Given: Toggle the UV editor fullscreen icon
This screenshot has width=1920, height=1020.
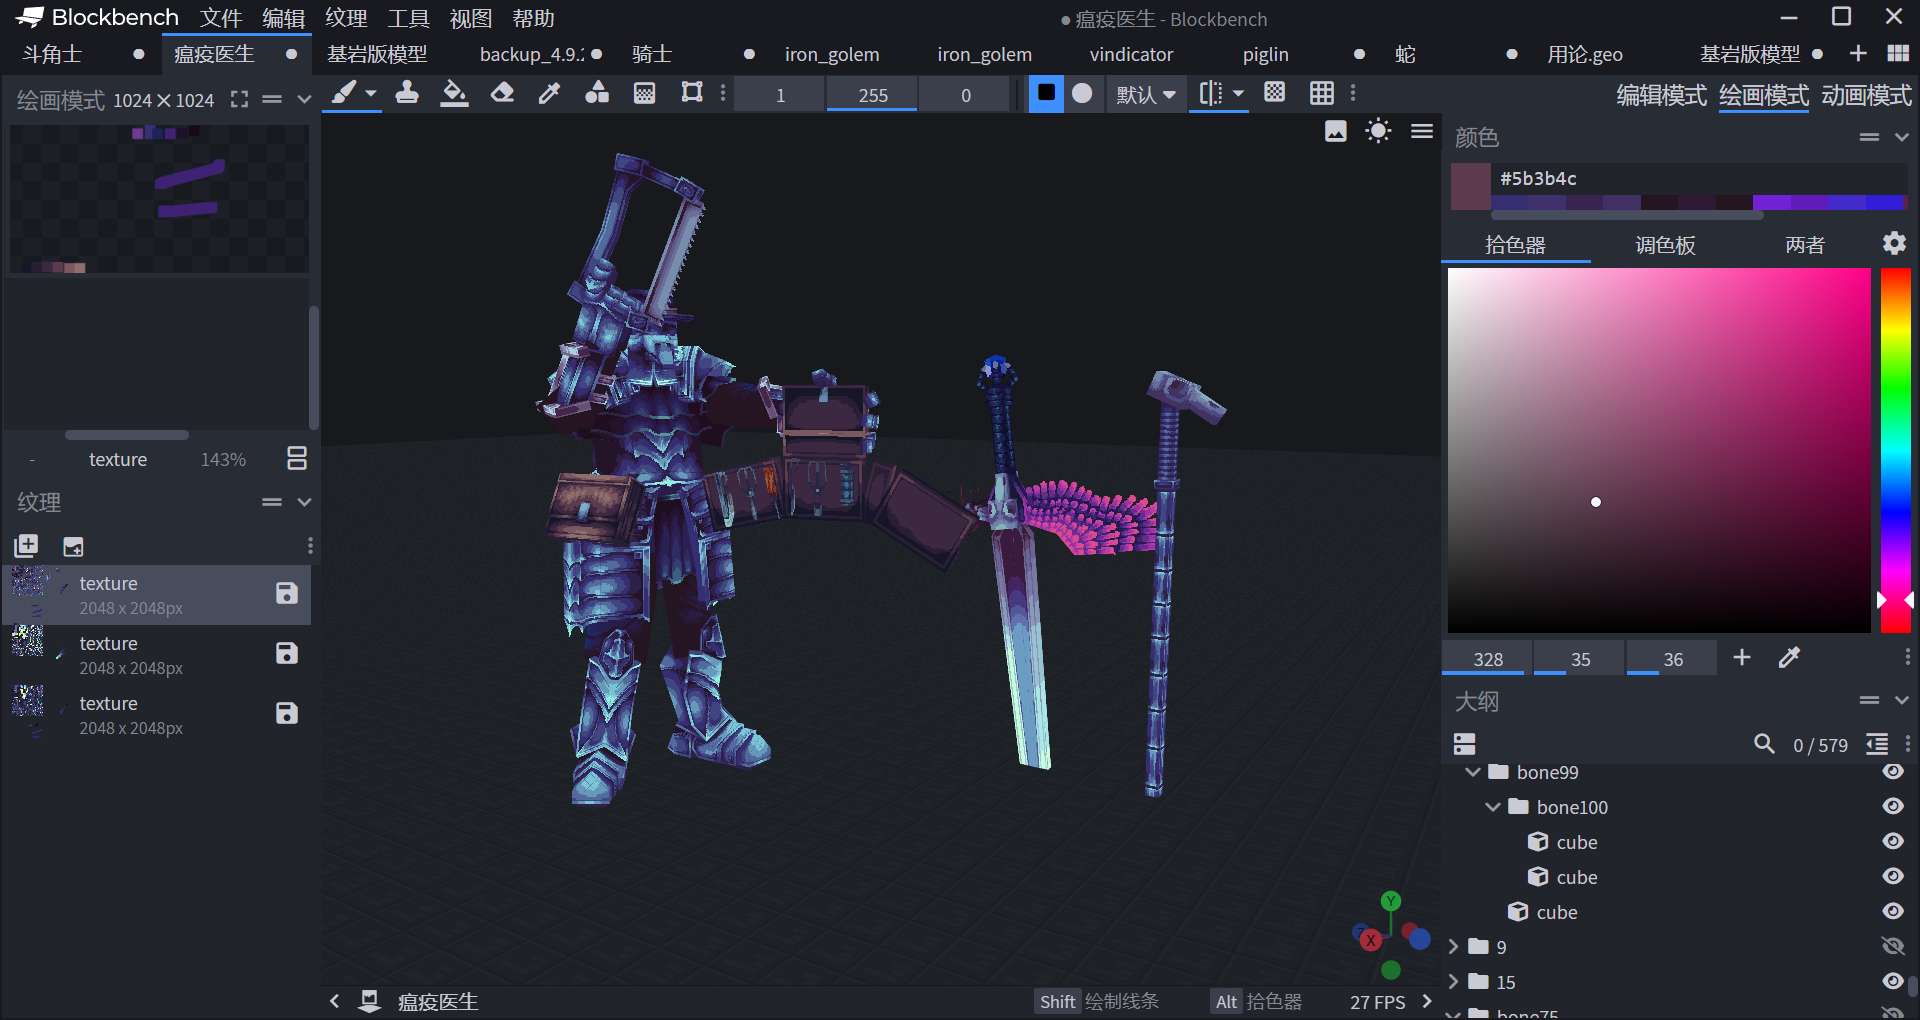Looking at the screenshot, I should pos(239,99).
